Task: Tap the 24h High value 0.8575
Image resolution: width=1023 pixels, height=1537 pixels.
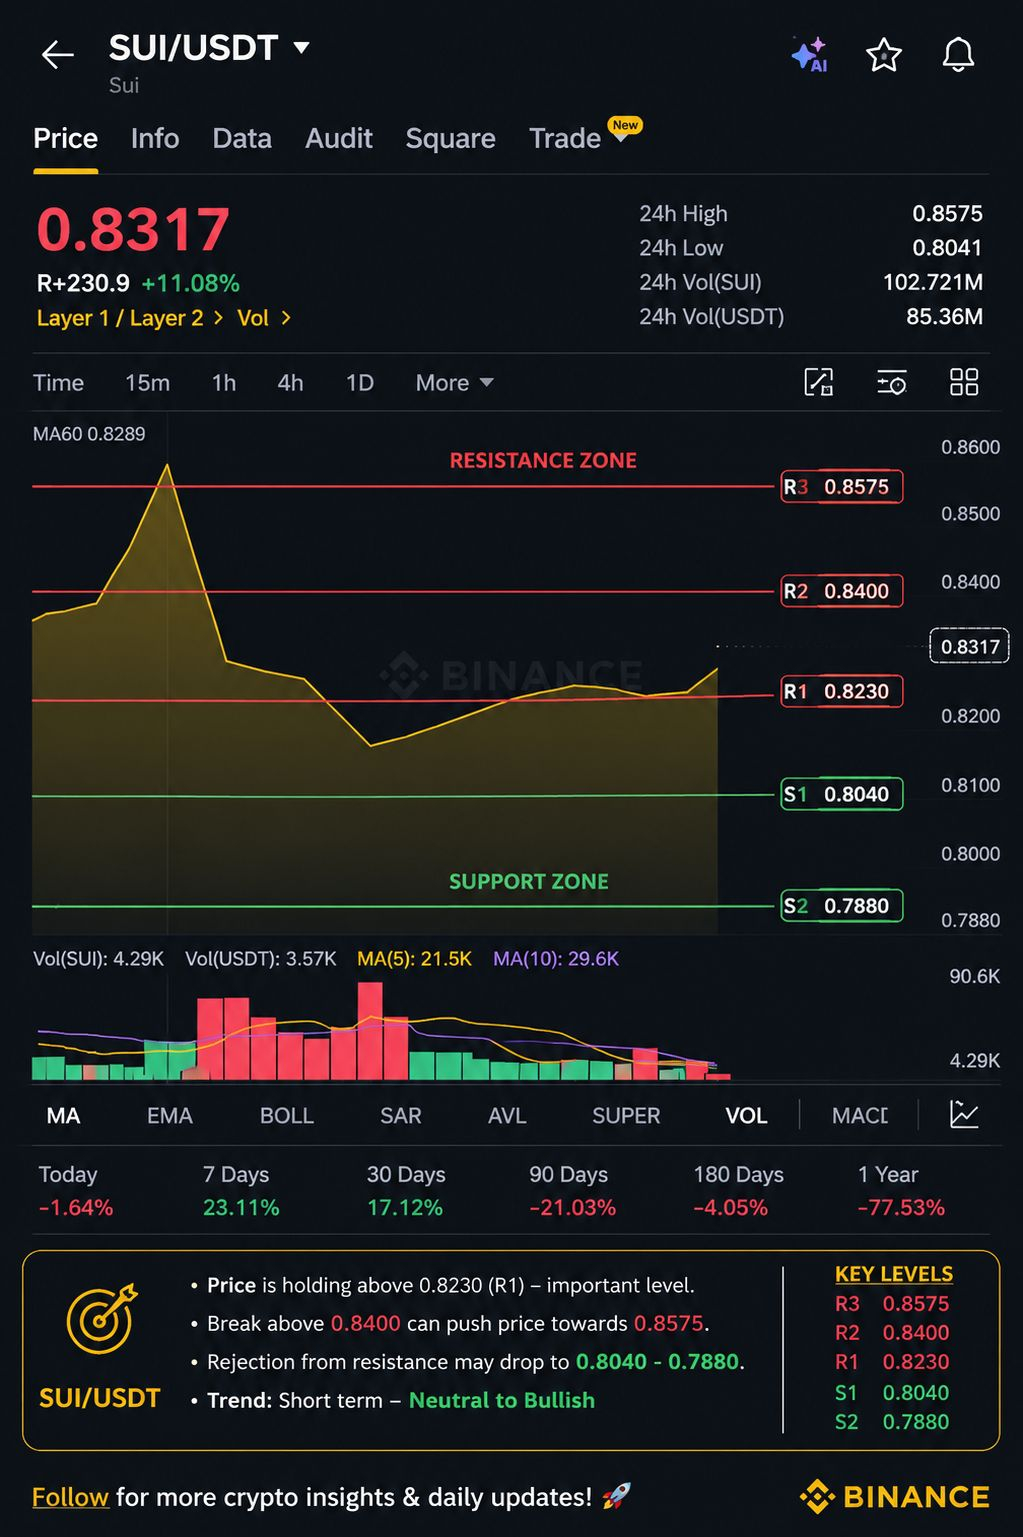Action: 947,214
